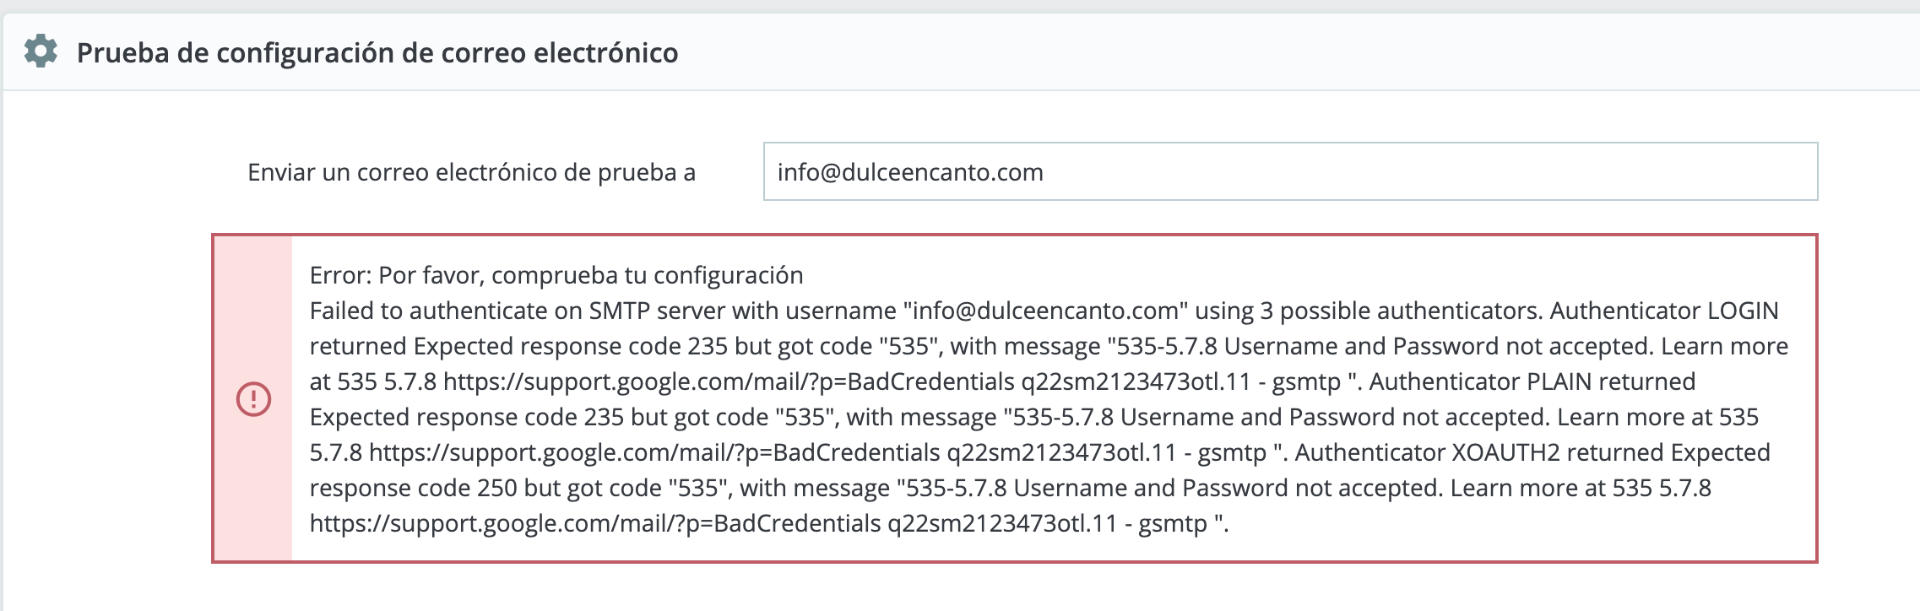Click the second BadCredentials support.google.com URL
The image size is (1920, 611).
[654, 453]
